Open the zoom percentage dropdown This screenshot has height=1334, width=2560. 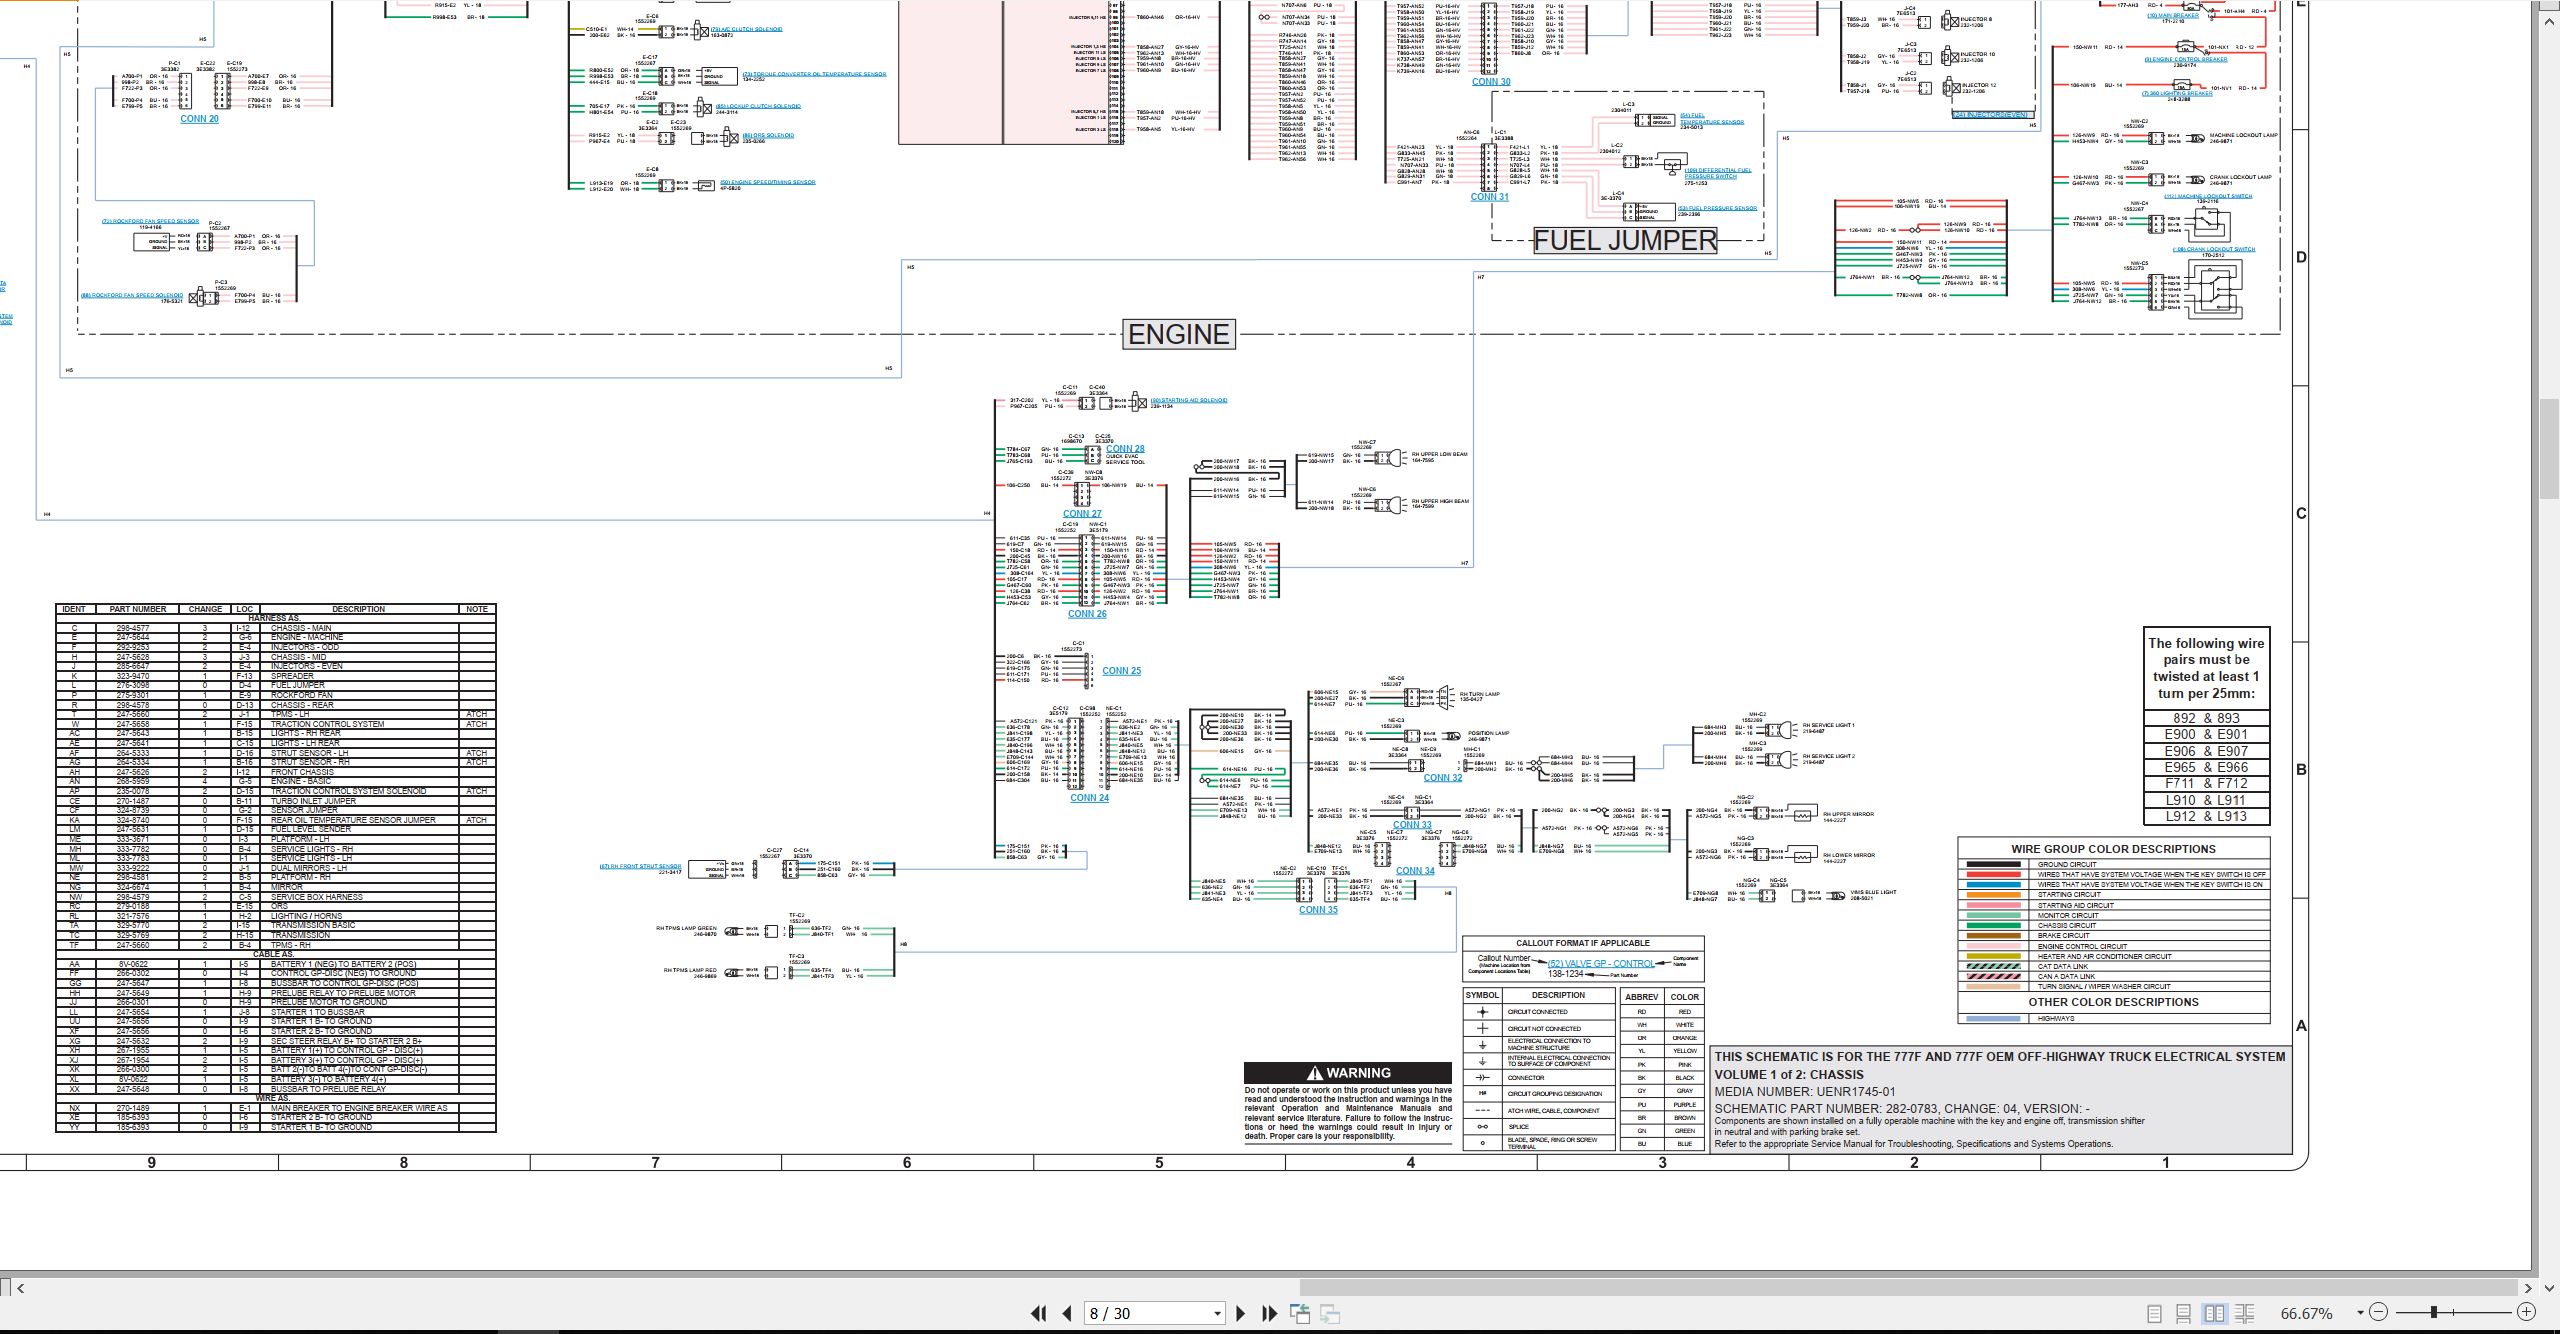pyautogui.click(x=2360, y=1313)
